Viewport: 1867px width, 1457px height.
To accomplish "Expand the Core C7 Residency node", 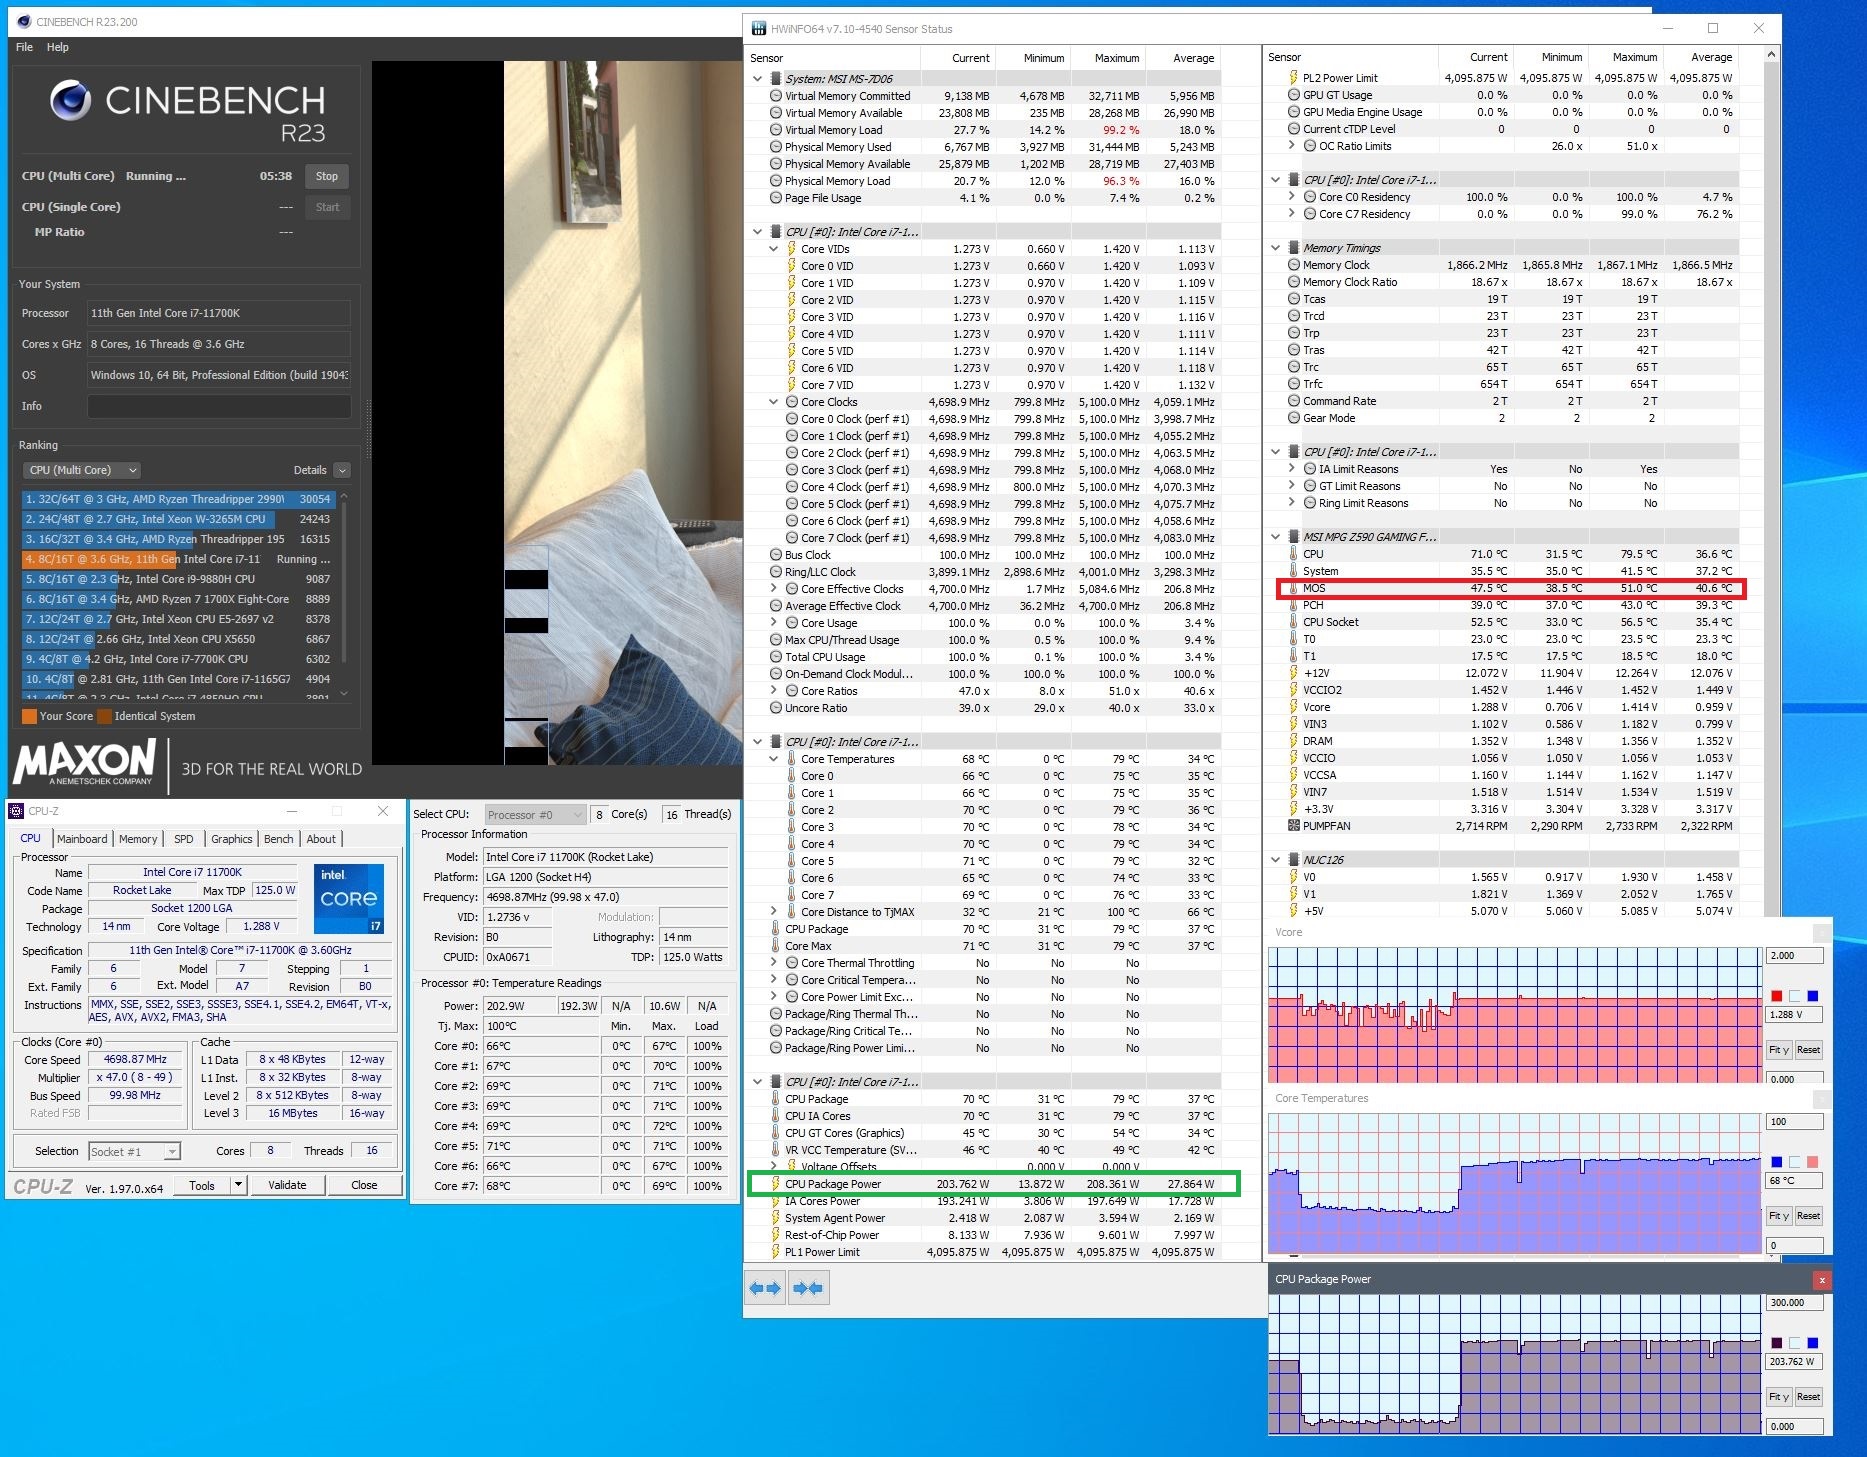I will pyautogui.click(x=1291, y=214).
